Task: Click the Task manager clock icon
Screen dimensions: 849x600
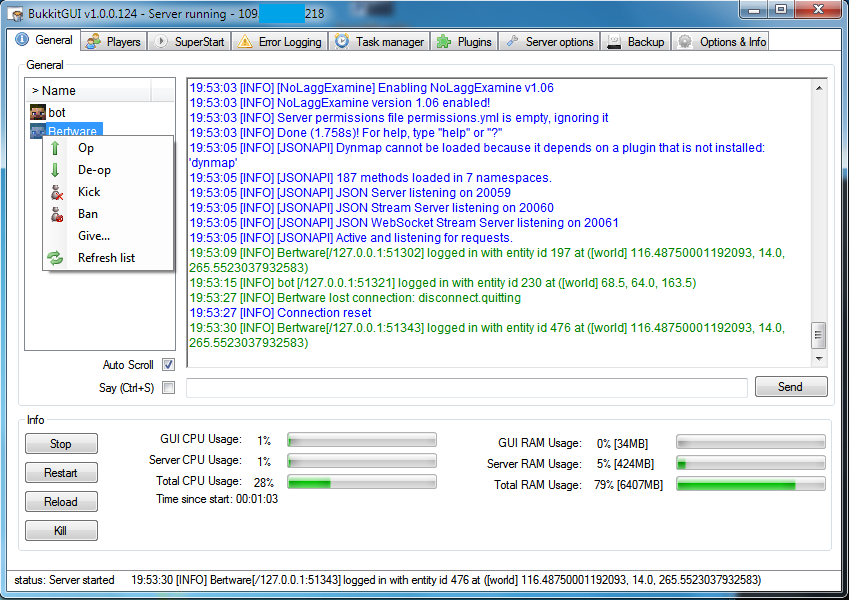Action: pyautogui.click(x=342, y=42)
